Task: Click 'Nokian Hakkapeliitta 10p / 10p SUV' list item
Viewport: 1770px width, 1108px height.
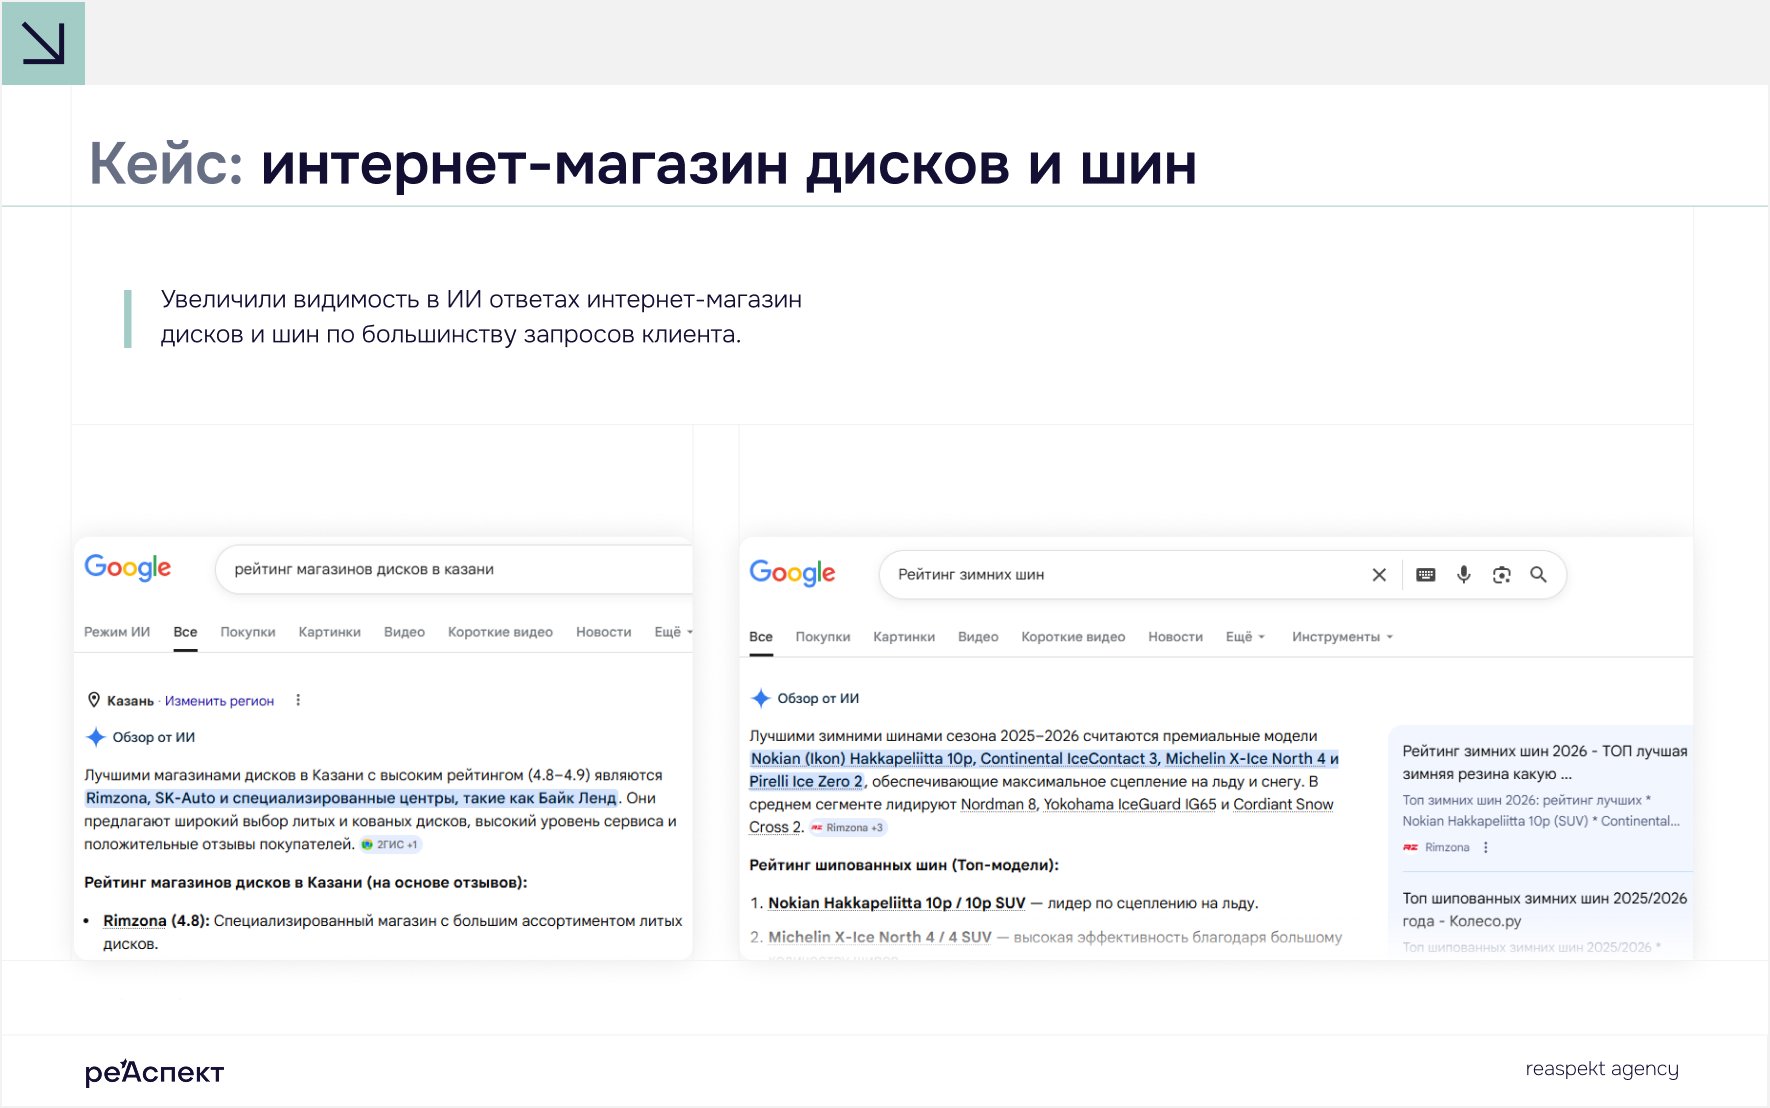Action: (x=897, y=903)
